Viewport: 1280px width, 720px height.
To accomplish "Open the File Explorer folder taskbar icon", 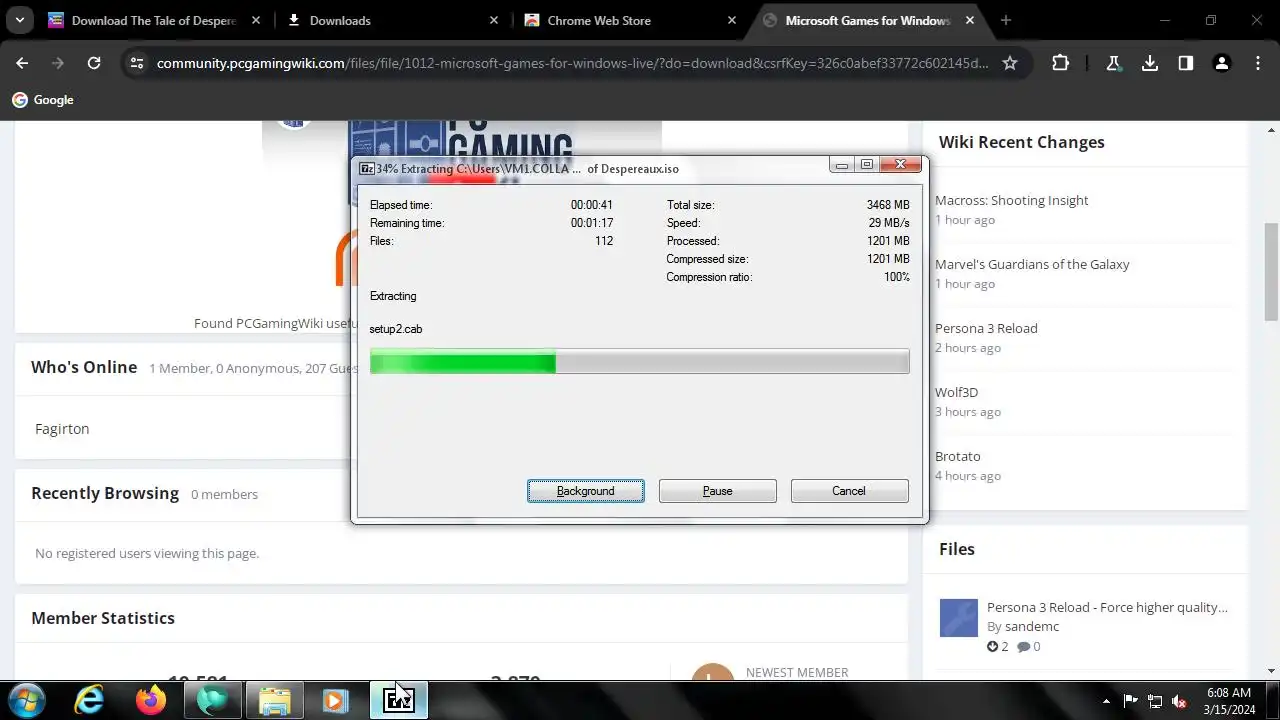I will (273, 700).
